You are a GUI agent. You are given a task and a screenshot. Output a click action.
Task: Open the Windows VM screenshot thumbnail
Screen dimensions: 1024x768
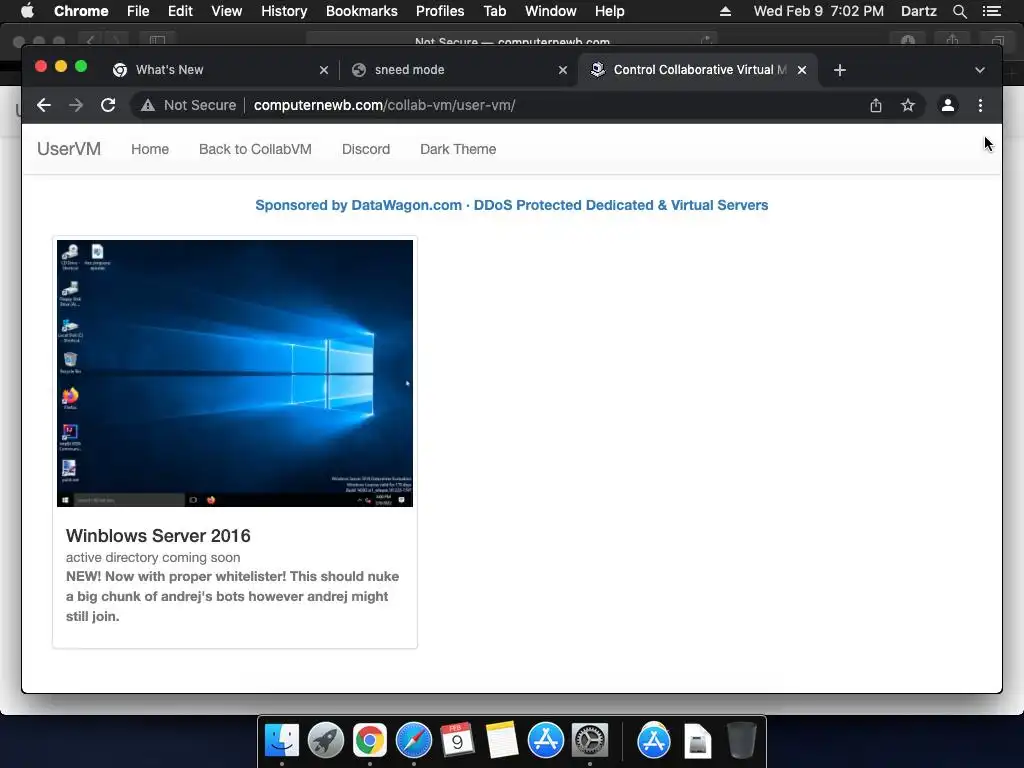click(235, 373)
